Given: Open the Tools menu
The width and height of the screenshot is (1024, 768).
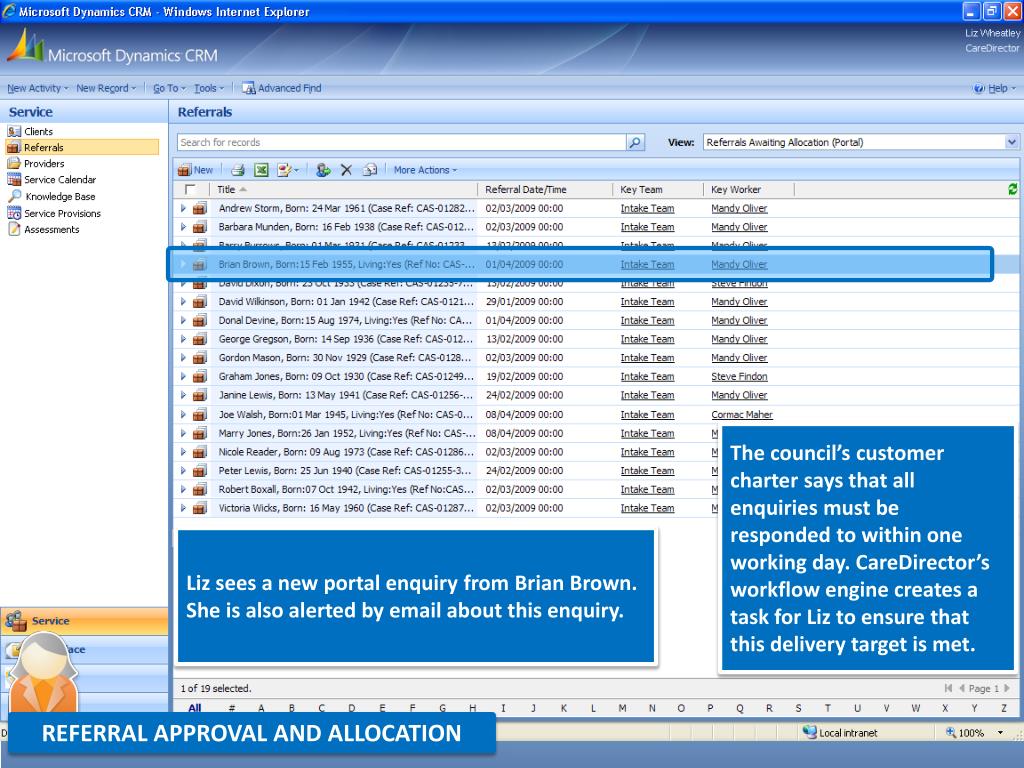Looking at the screenshot, I should click(209, 88).
